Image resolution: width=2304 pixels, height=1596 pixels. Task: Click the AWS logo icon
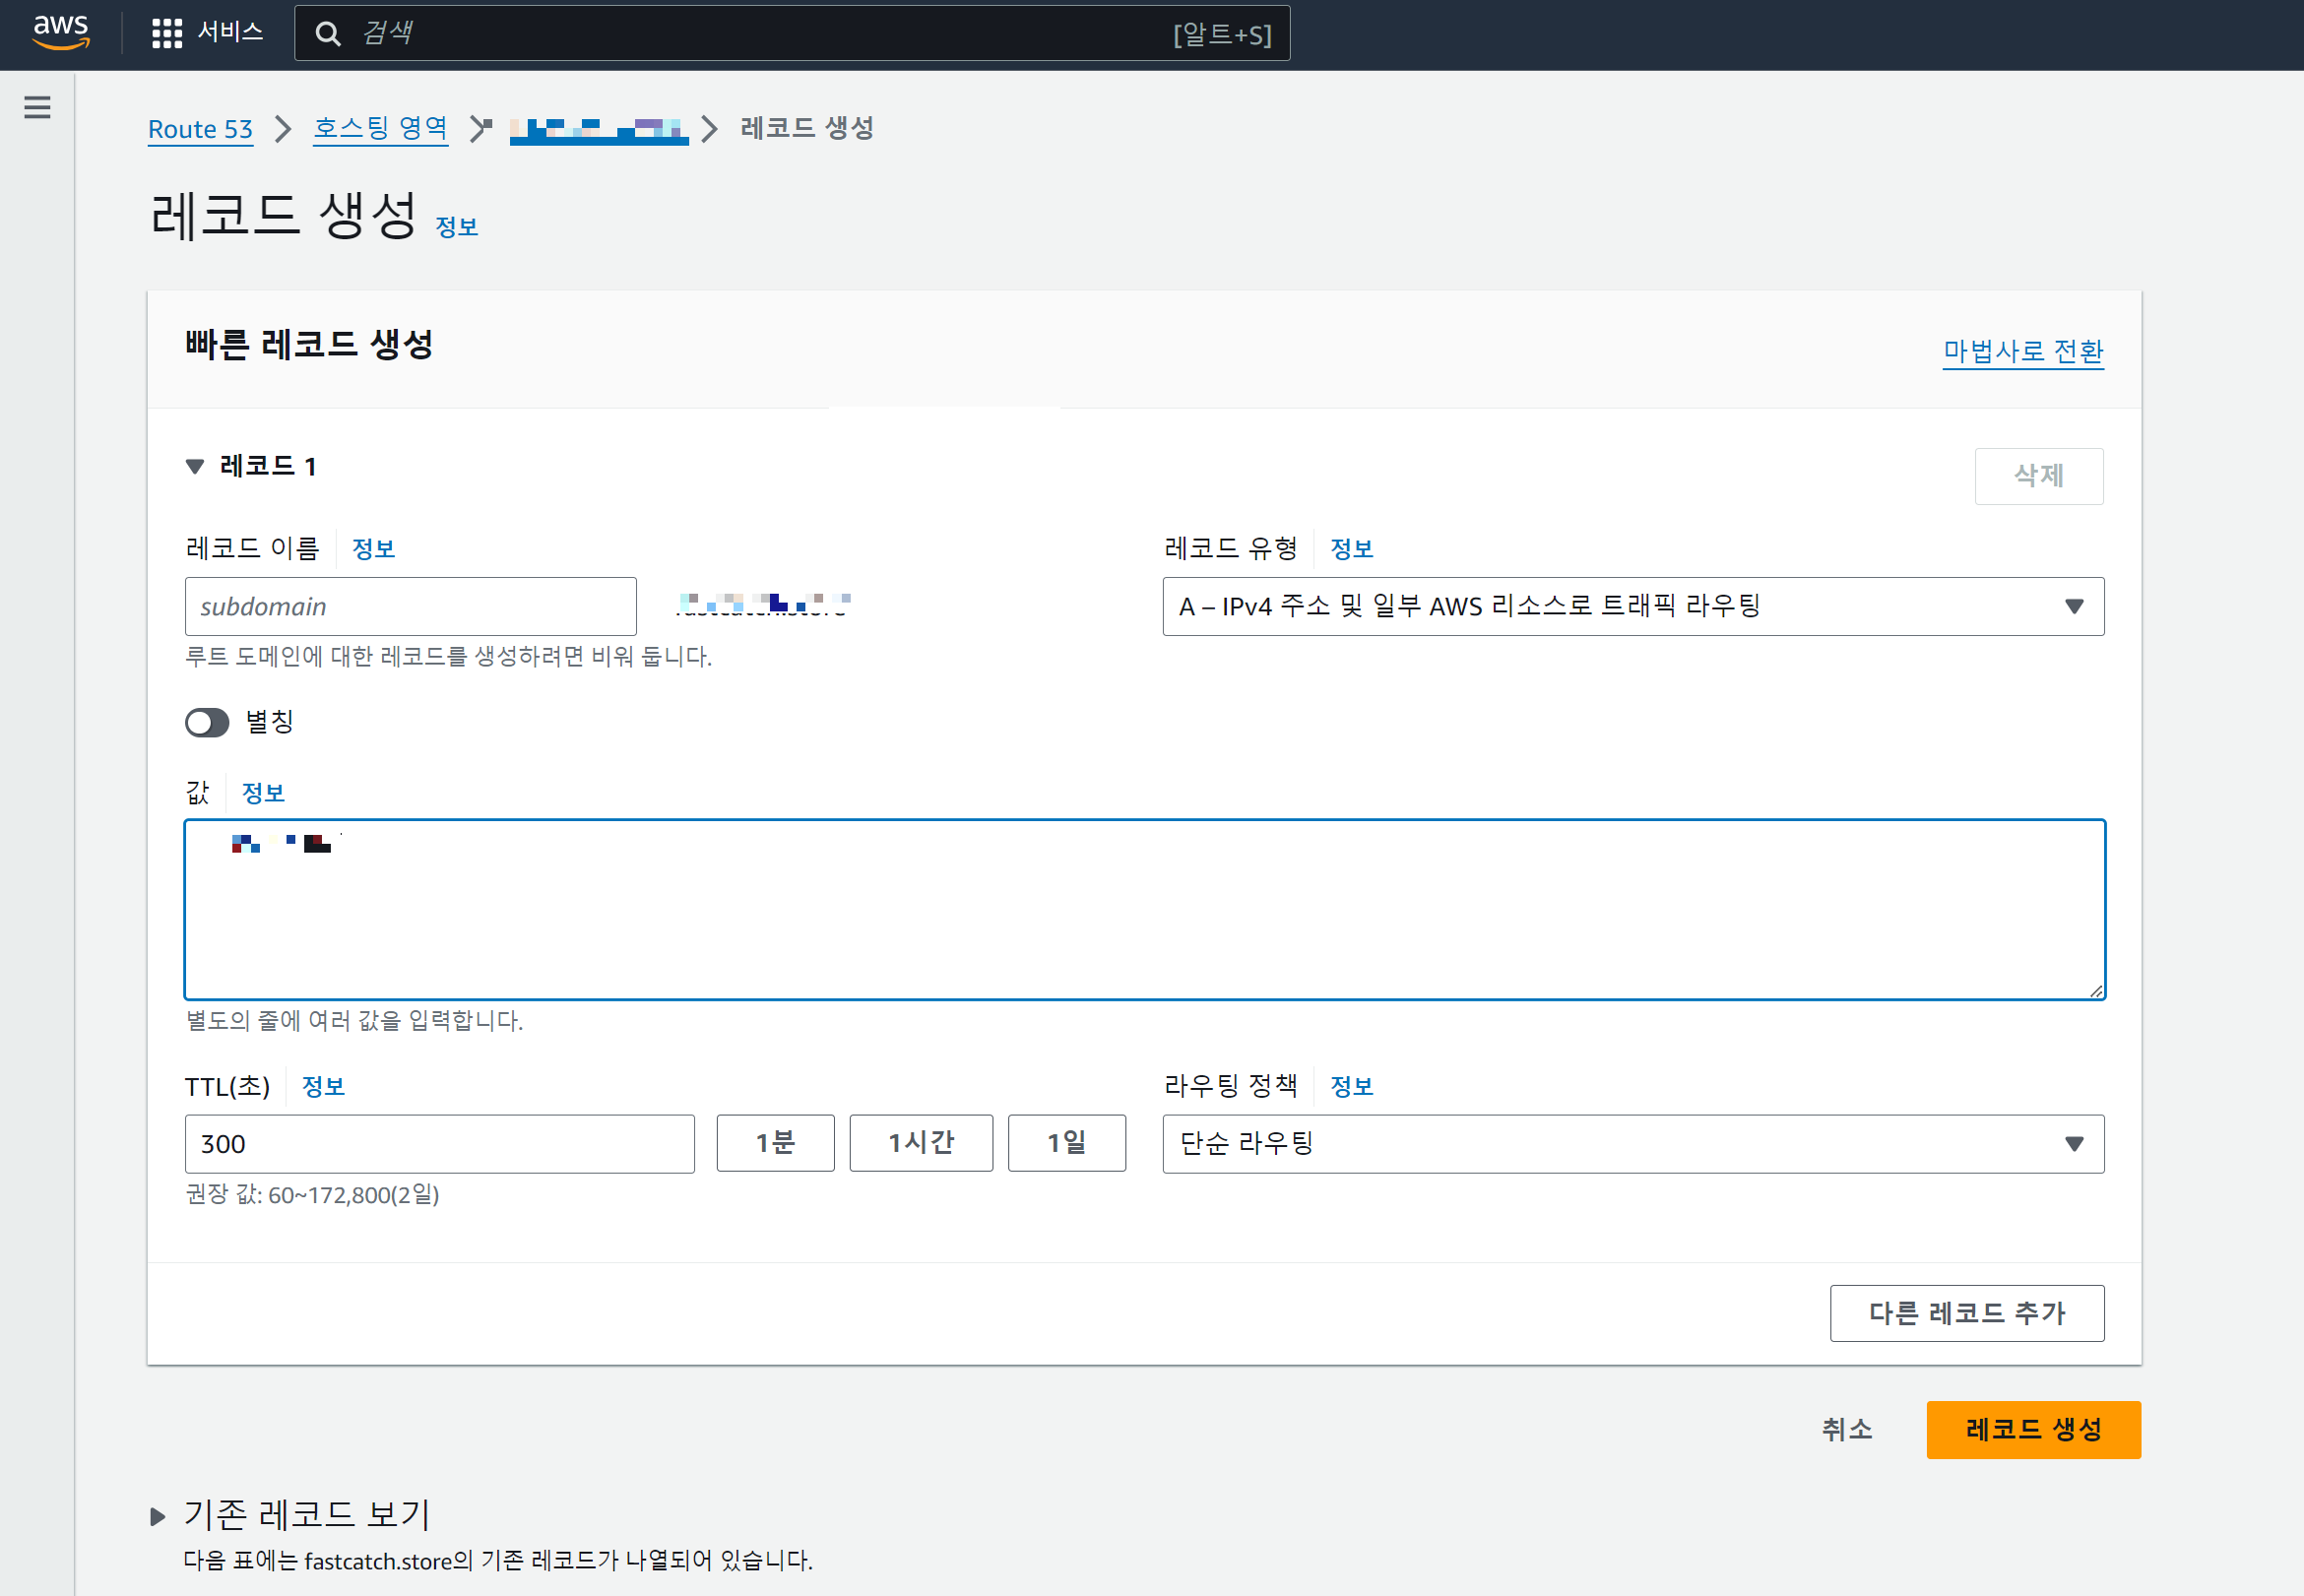coord(61,32)
